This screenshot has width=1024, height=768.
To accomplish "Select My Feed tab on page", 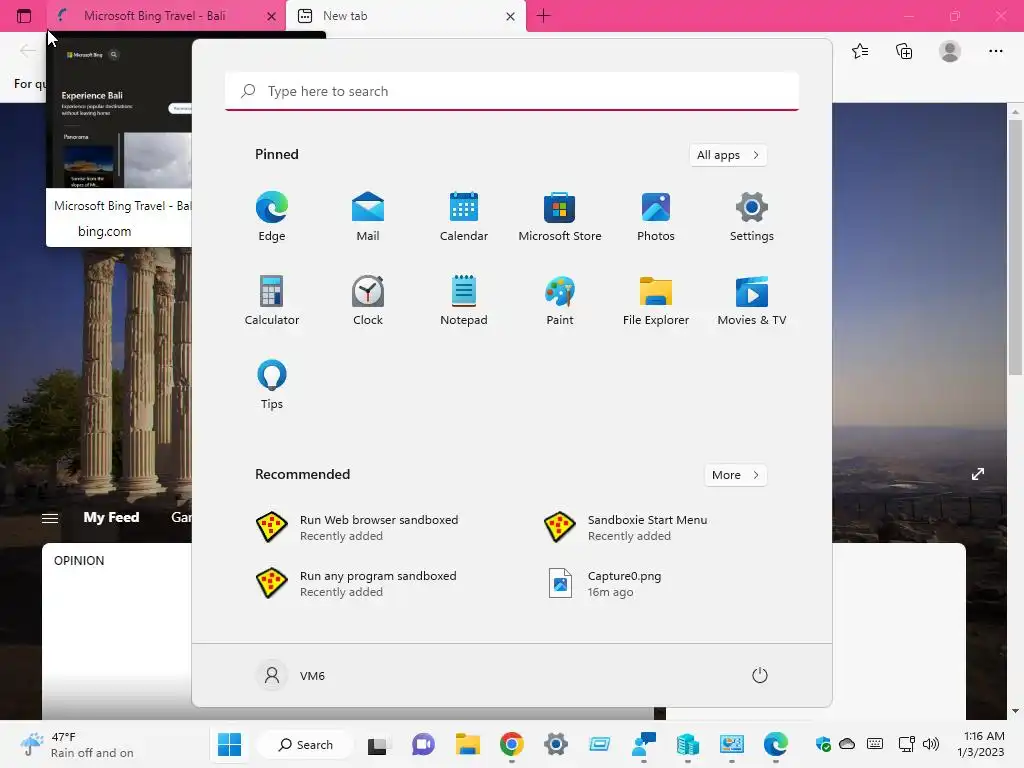I will point(111,517).
